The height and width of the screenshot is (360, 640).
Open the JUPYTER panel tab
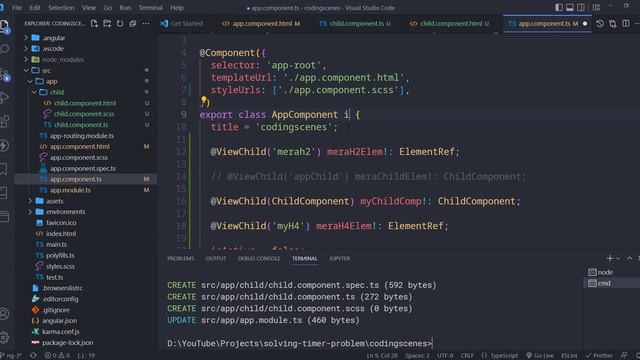click(340, 258)
